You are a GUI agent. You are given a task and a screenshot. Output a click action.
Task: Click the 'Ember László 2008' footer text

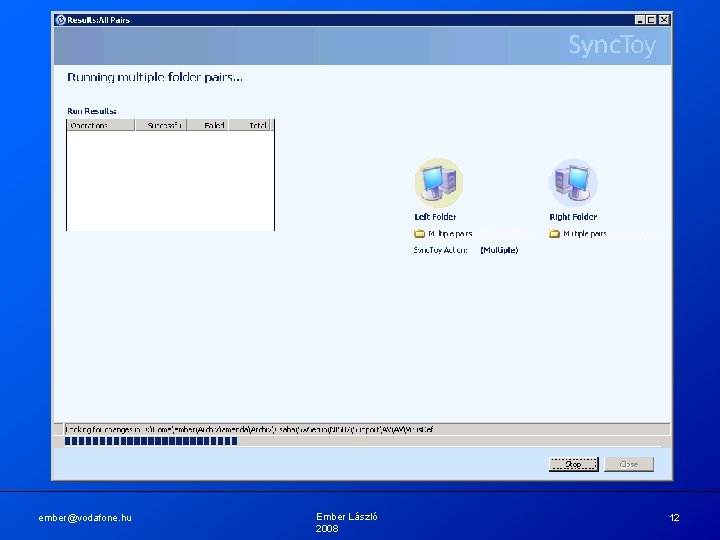pos(346,523)
